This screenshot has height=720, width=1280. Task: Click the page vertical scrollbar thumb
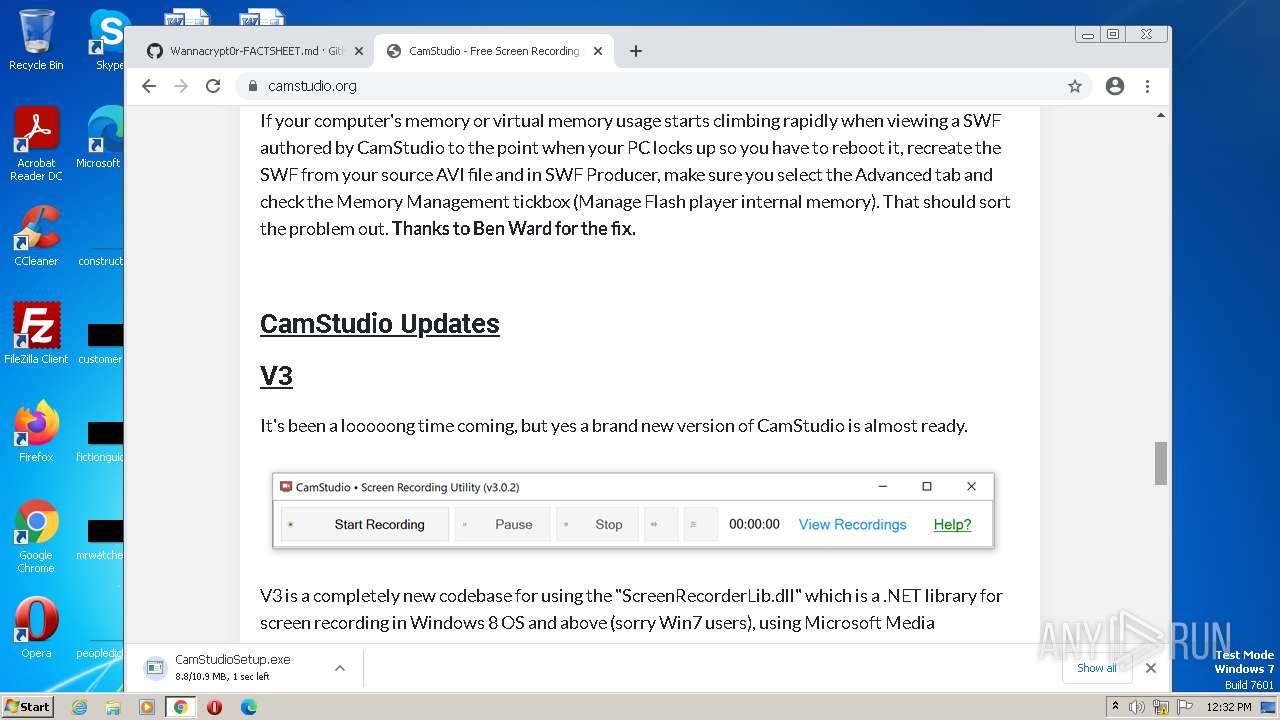click(x=1161, y=463)
